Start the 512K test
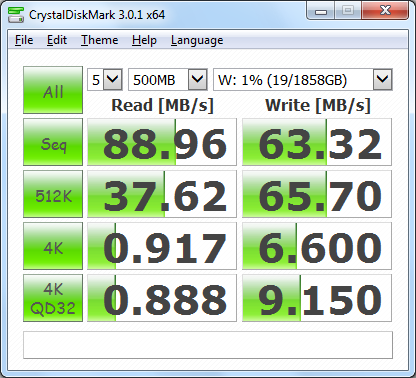 click(53, 194)
